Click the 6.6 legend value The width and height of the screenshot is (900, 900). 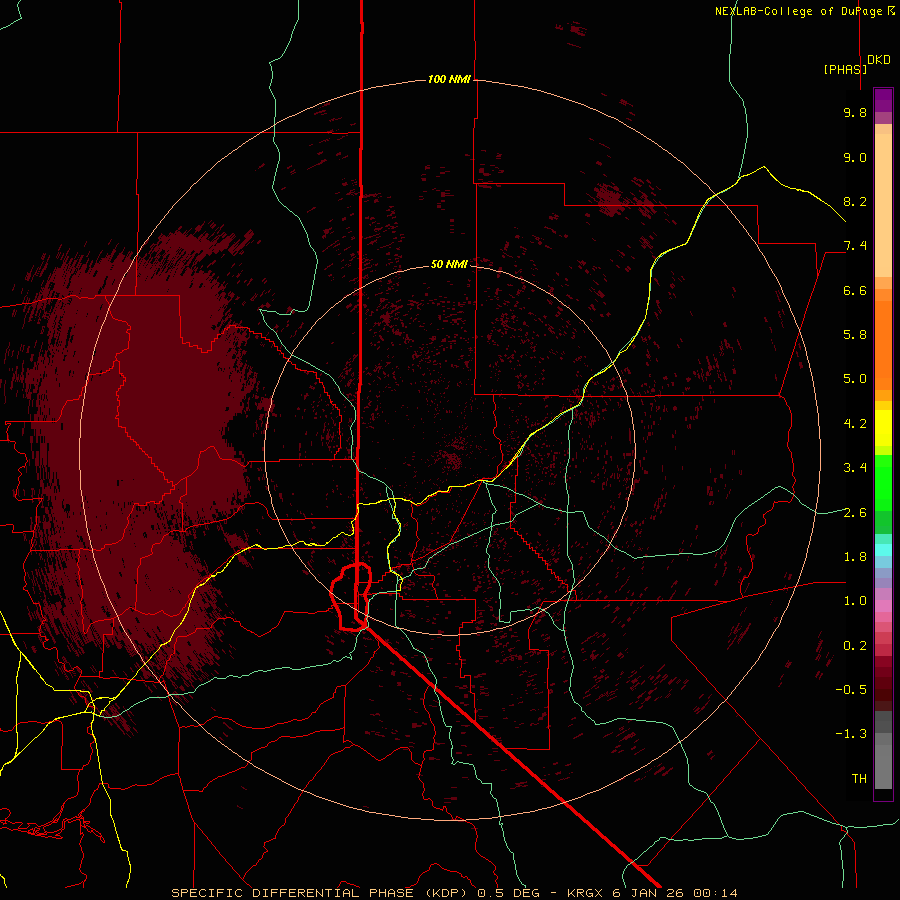pos(855,290)
